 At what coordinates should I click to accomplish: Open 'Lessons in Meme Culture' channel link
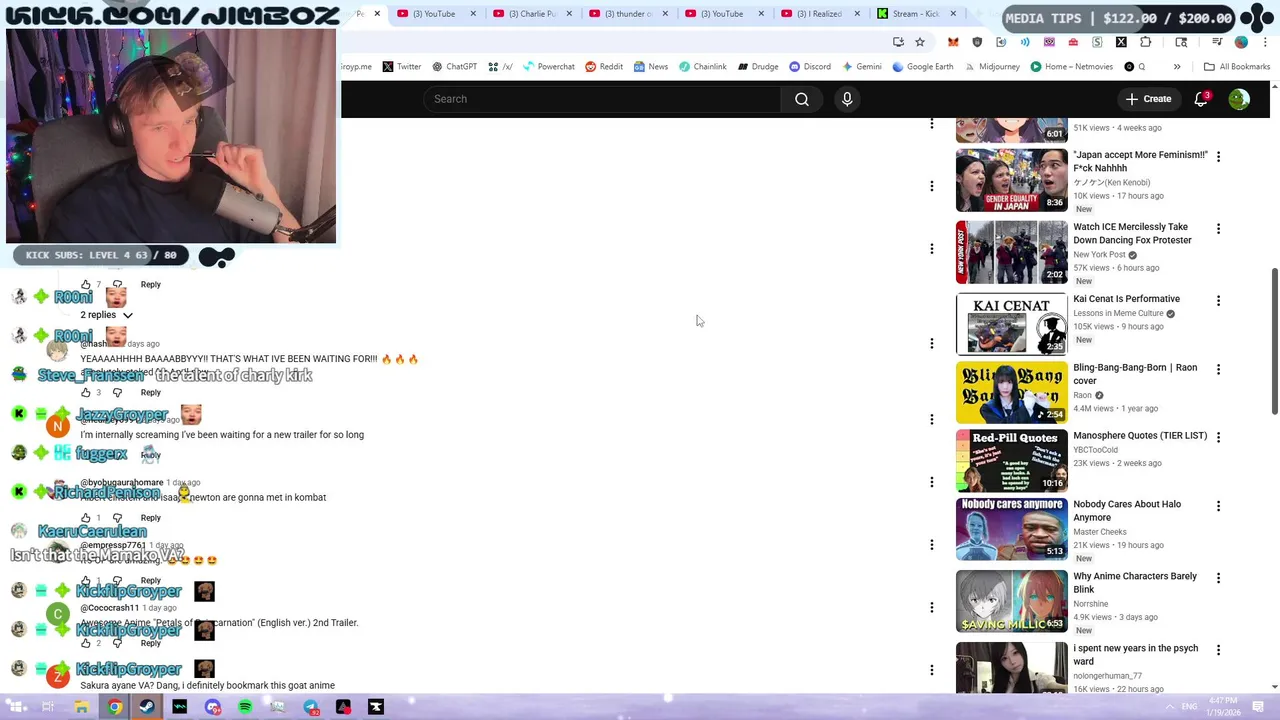click(x=1118, y=313)
